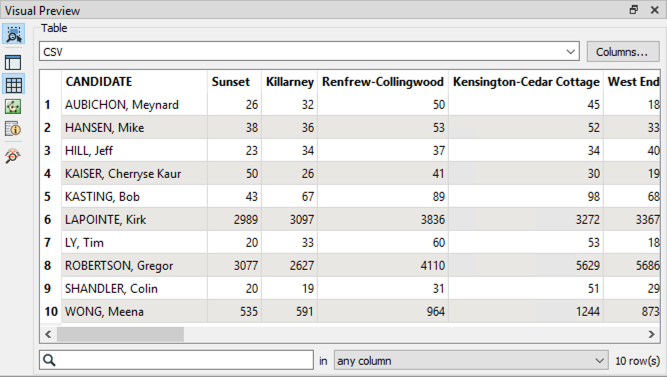The height and width of the screenshot is (377, 667).
Task: Toggle the data preview window icon
Action: (x=13, y=63)
